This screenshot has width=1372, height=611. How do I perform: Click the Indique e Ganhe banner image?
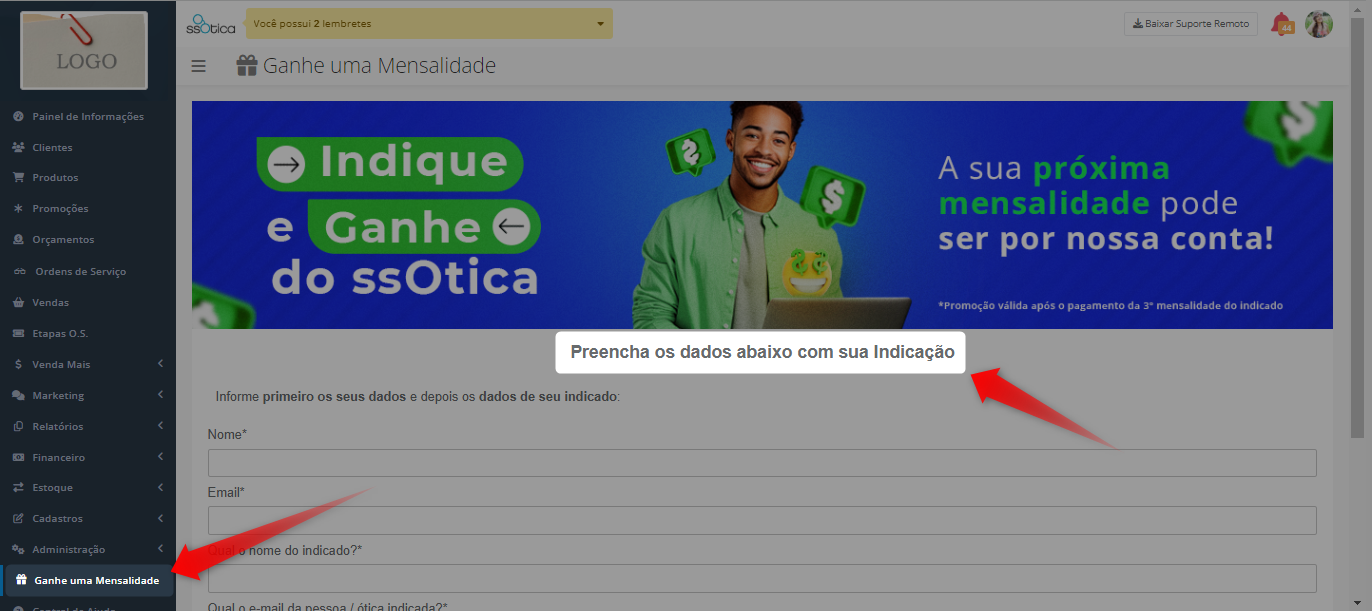tap(762, 215)
